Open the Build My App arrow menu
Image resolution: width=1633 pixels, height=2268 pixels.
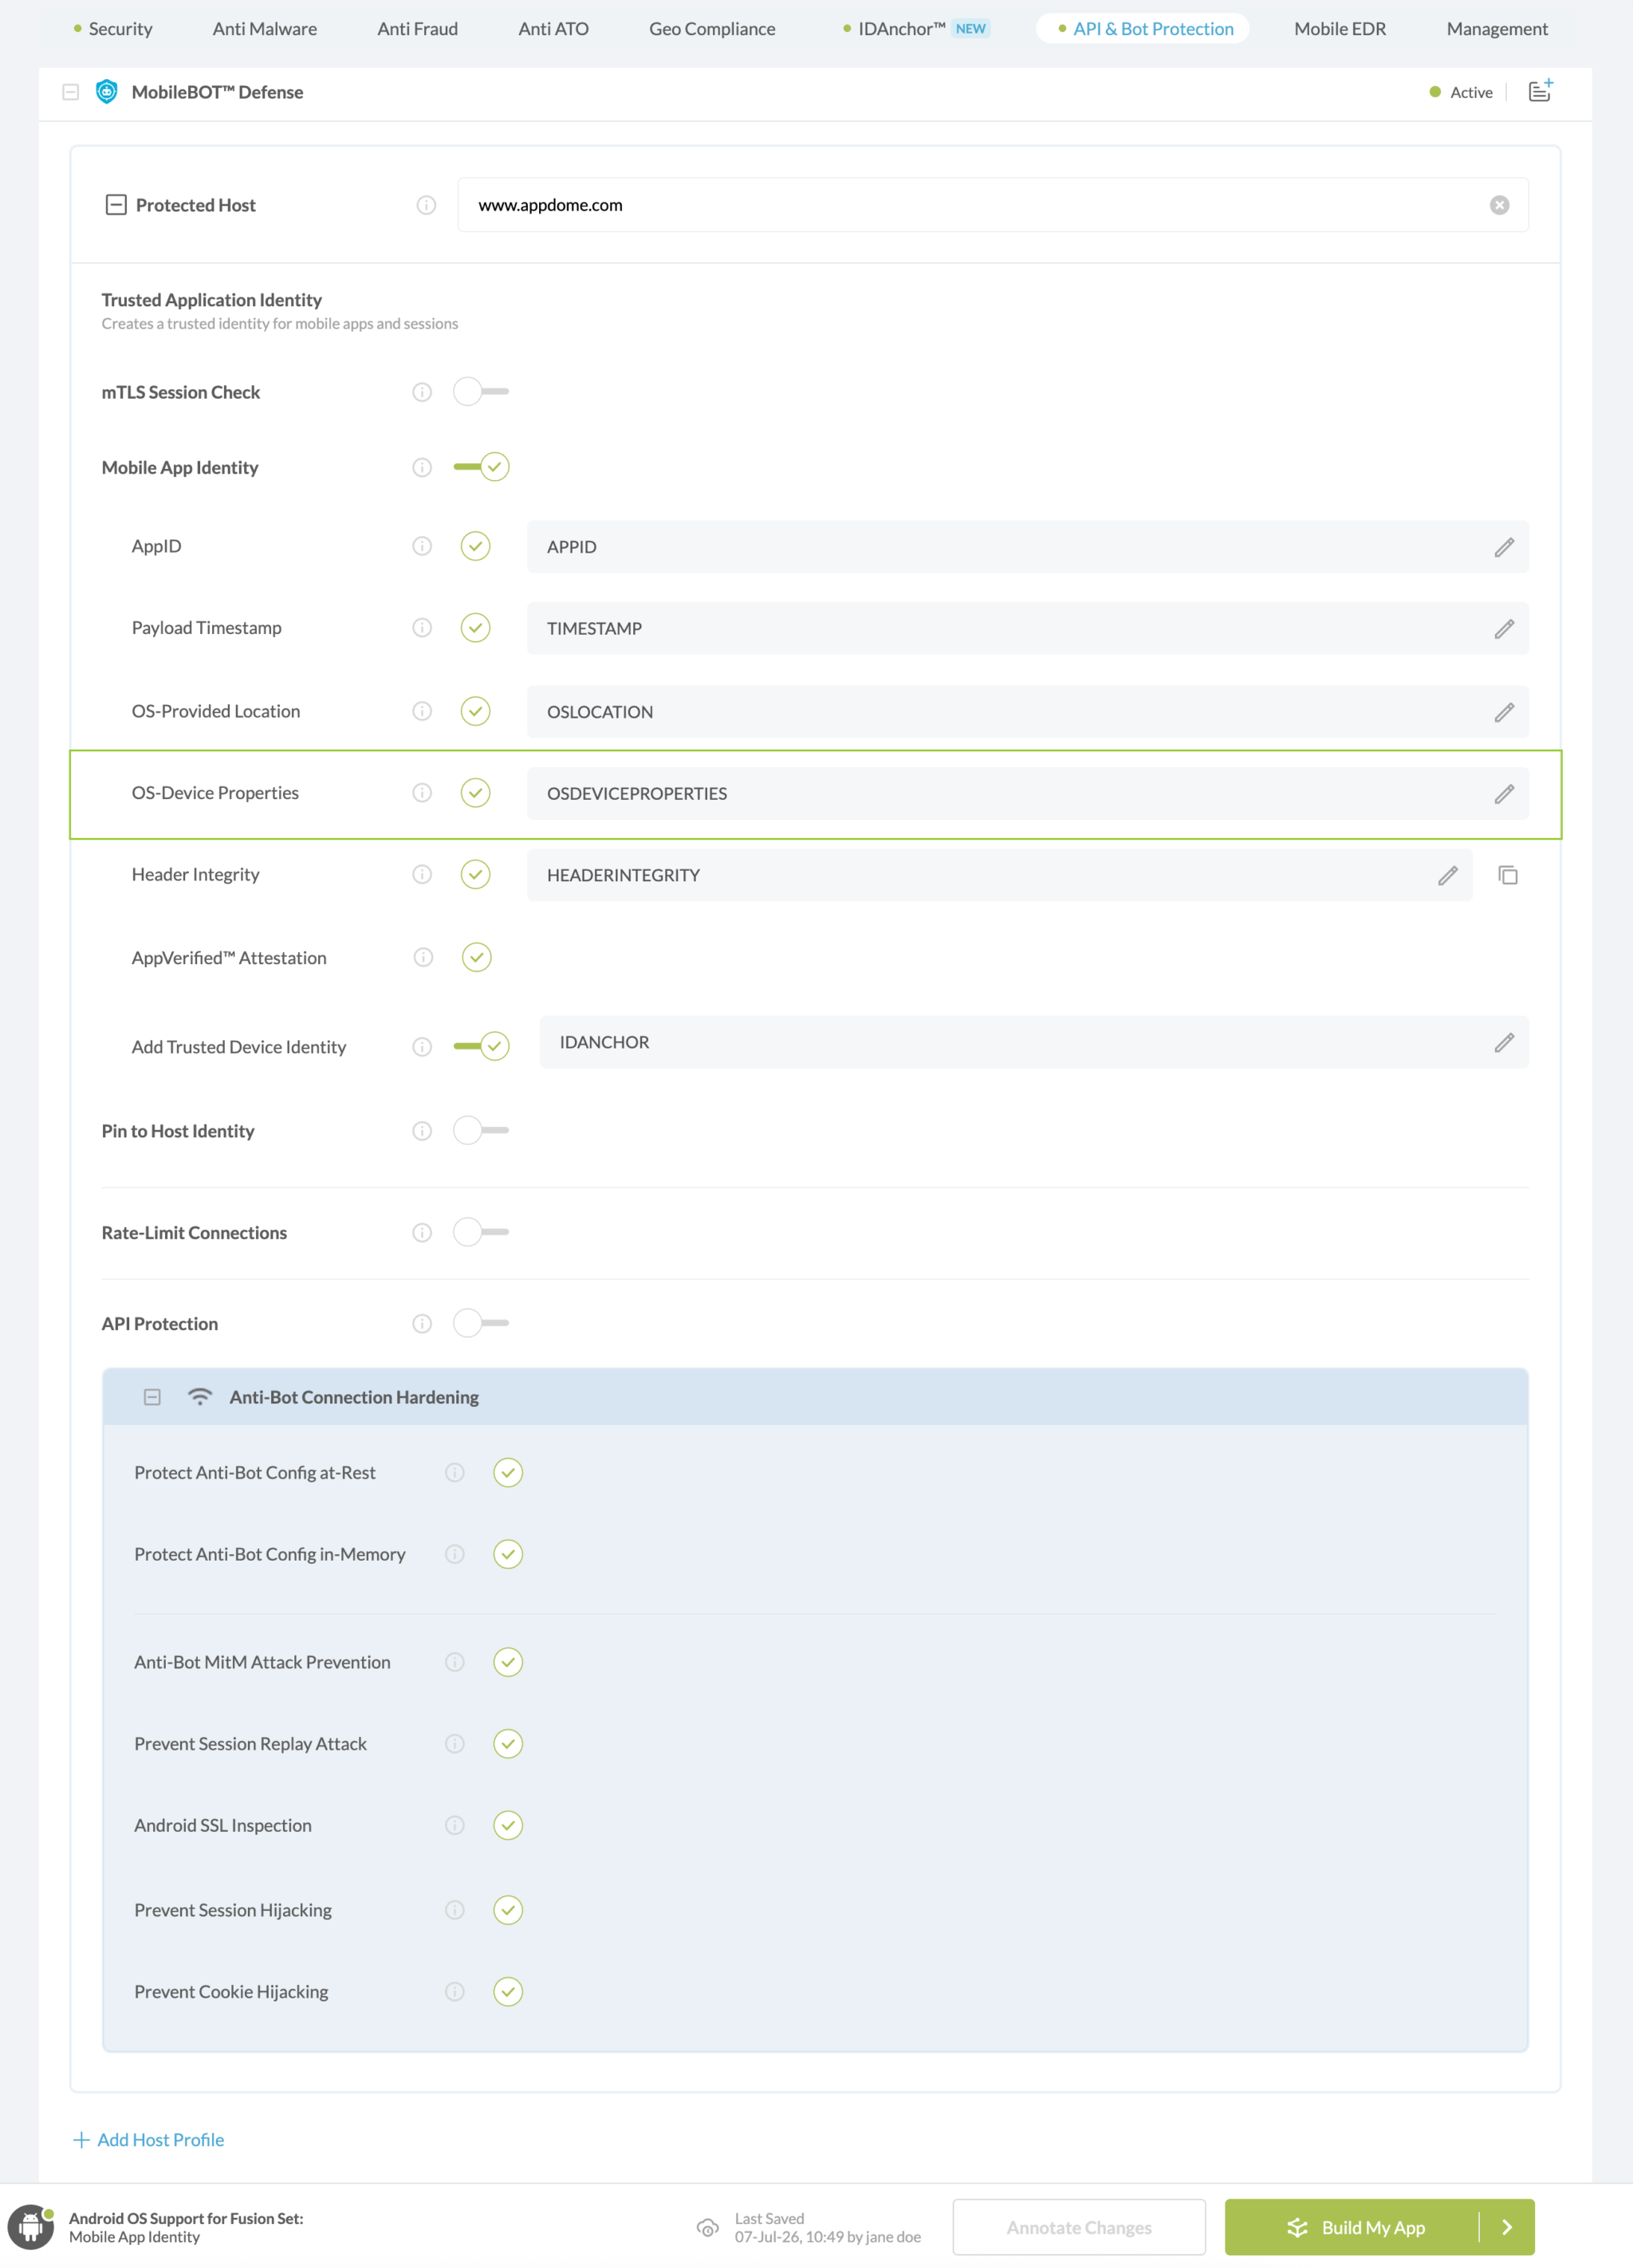1507,2227
